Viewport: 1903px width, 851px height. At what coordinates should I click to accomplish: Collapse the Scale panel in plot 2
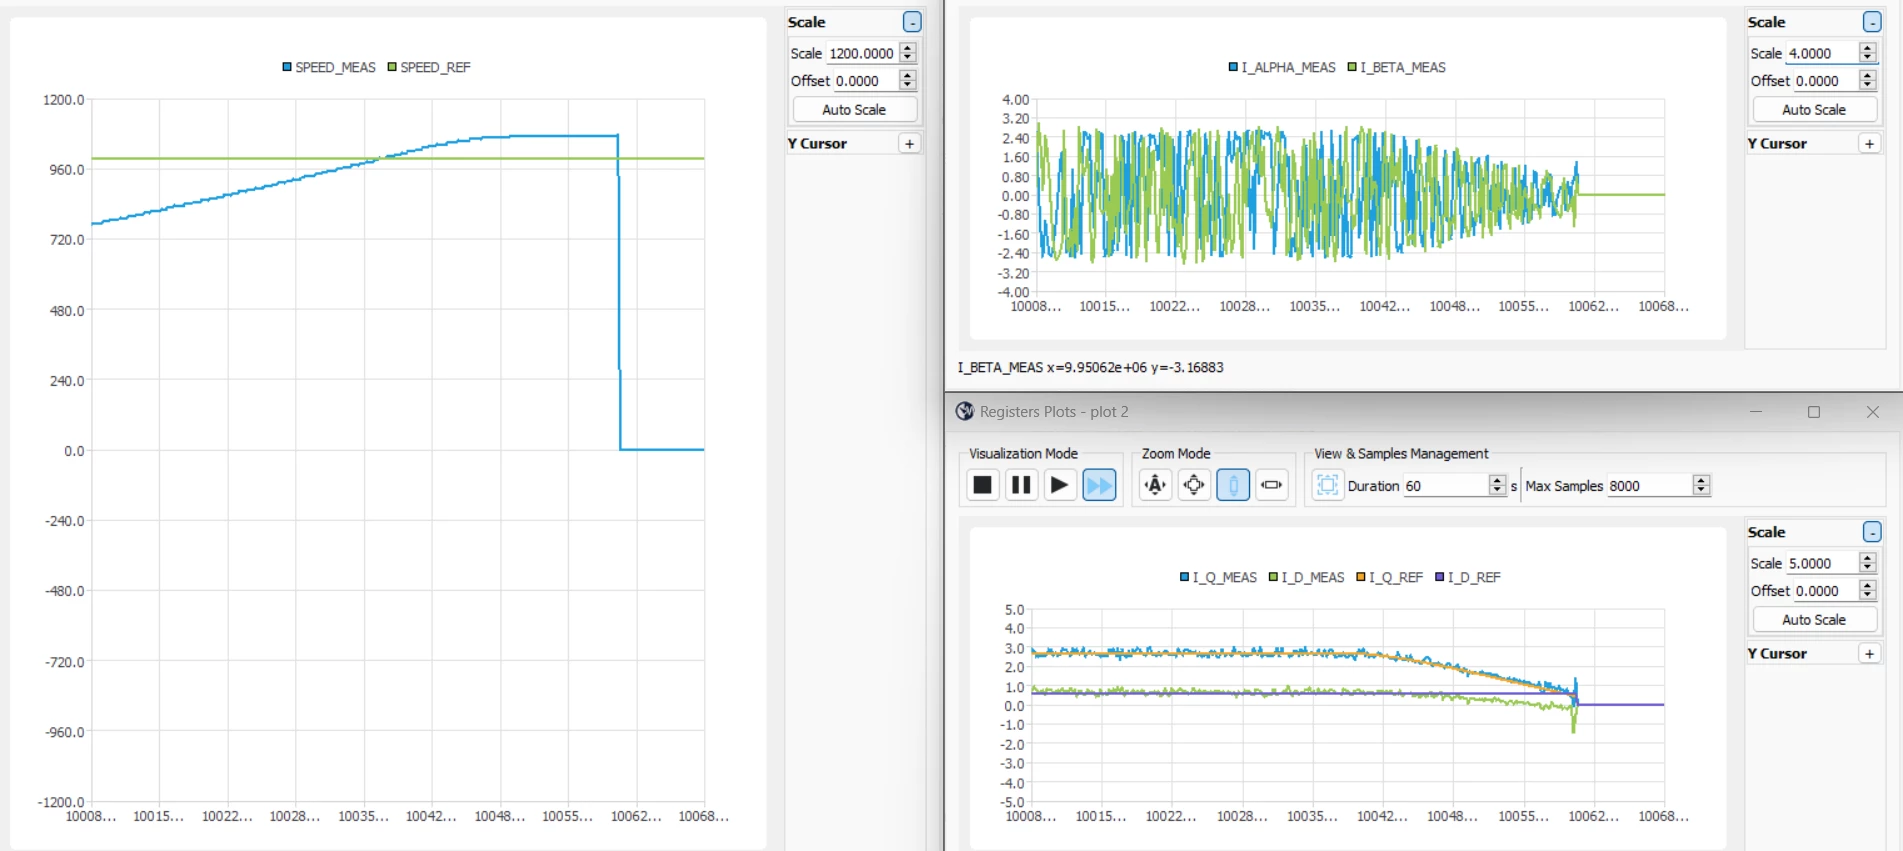[1872, 532]
